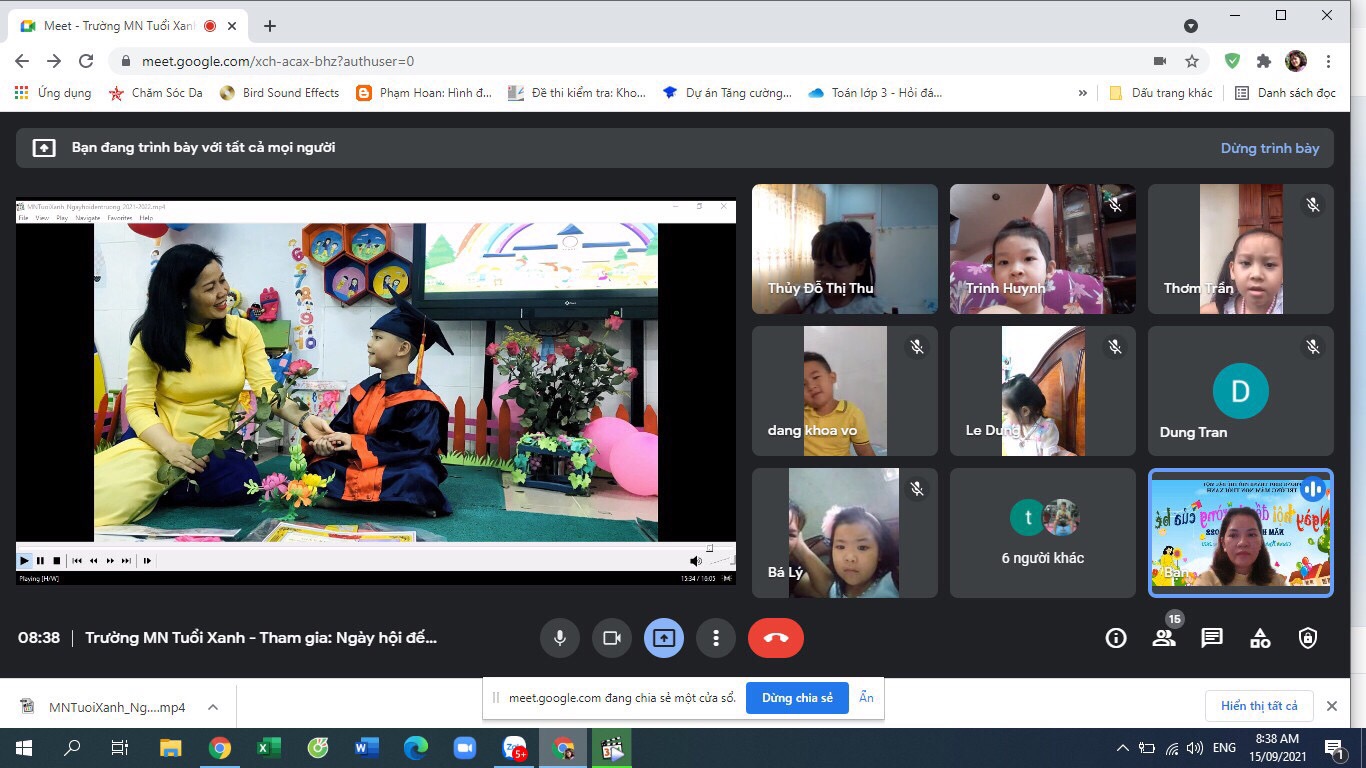1366x768 pixels.
Task: Click the 6 người khác tile
Action: [x=1043, y=533]
